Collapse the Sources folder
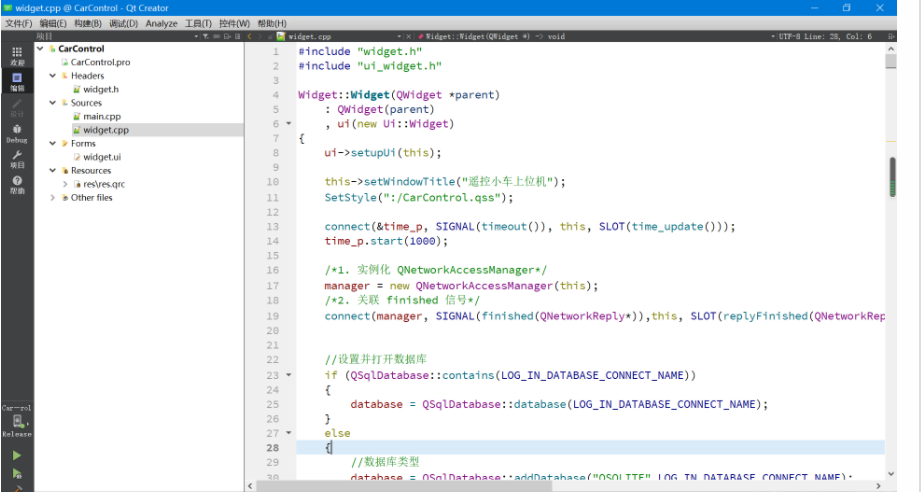This screenshot has height=492, width=921. click(52, 103)
